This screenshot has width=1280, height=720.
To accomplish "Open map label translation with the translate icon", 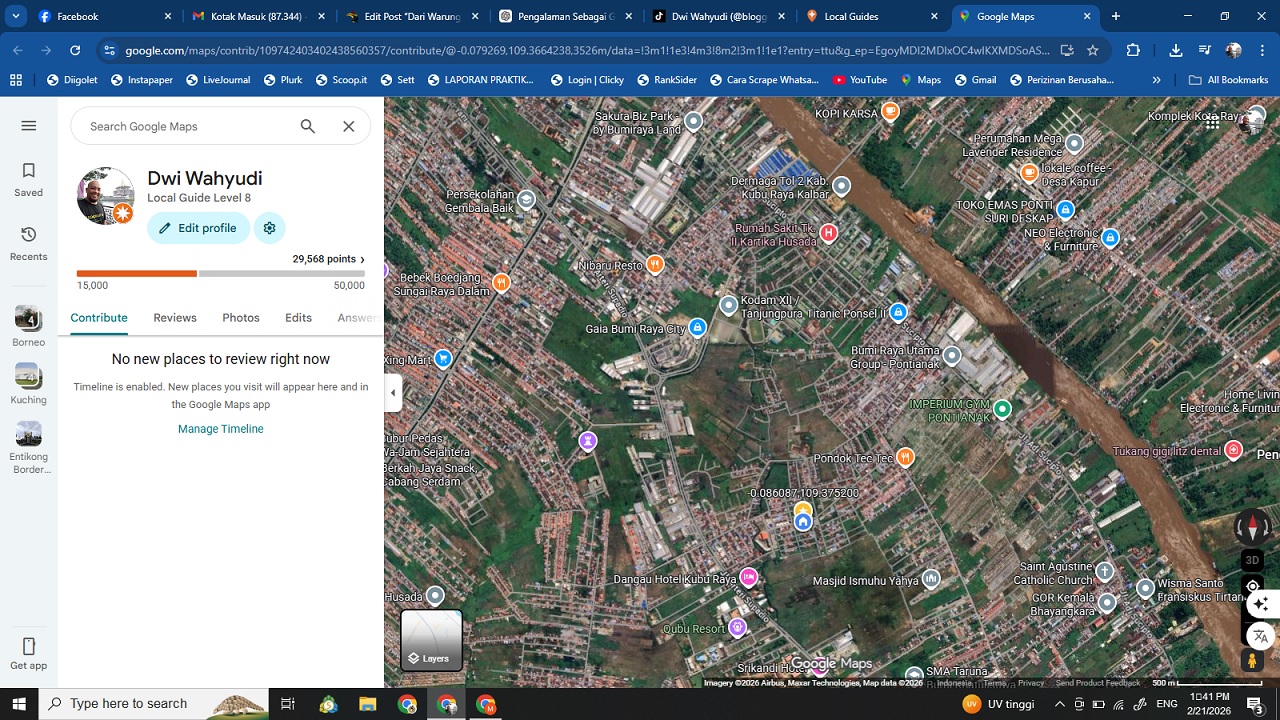I will coord(1259,635).
